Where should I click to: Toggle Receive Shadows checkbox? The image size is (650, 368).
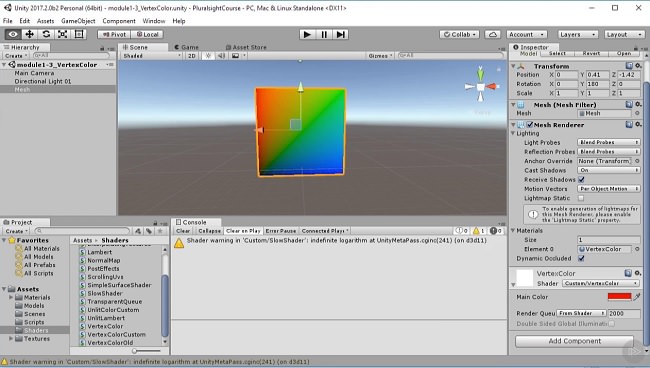pyautogui.click(x=581, y=179)
